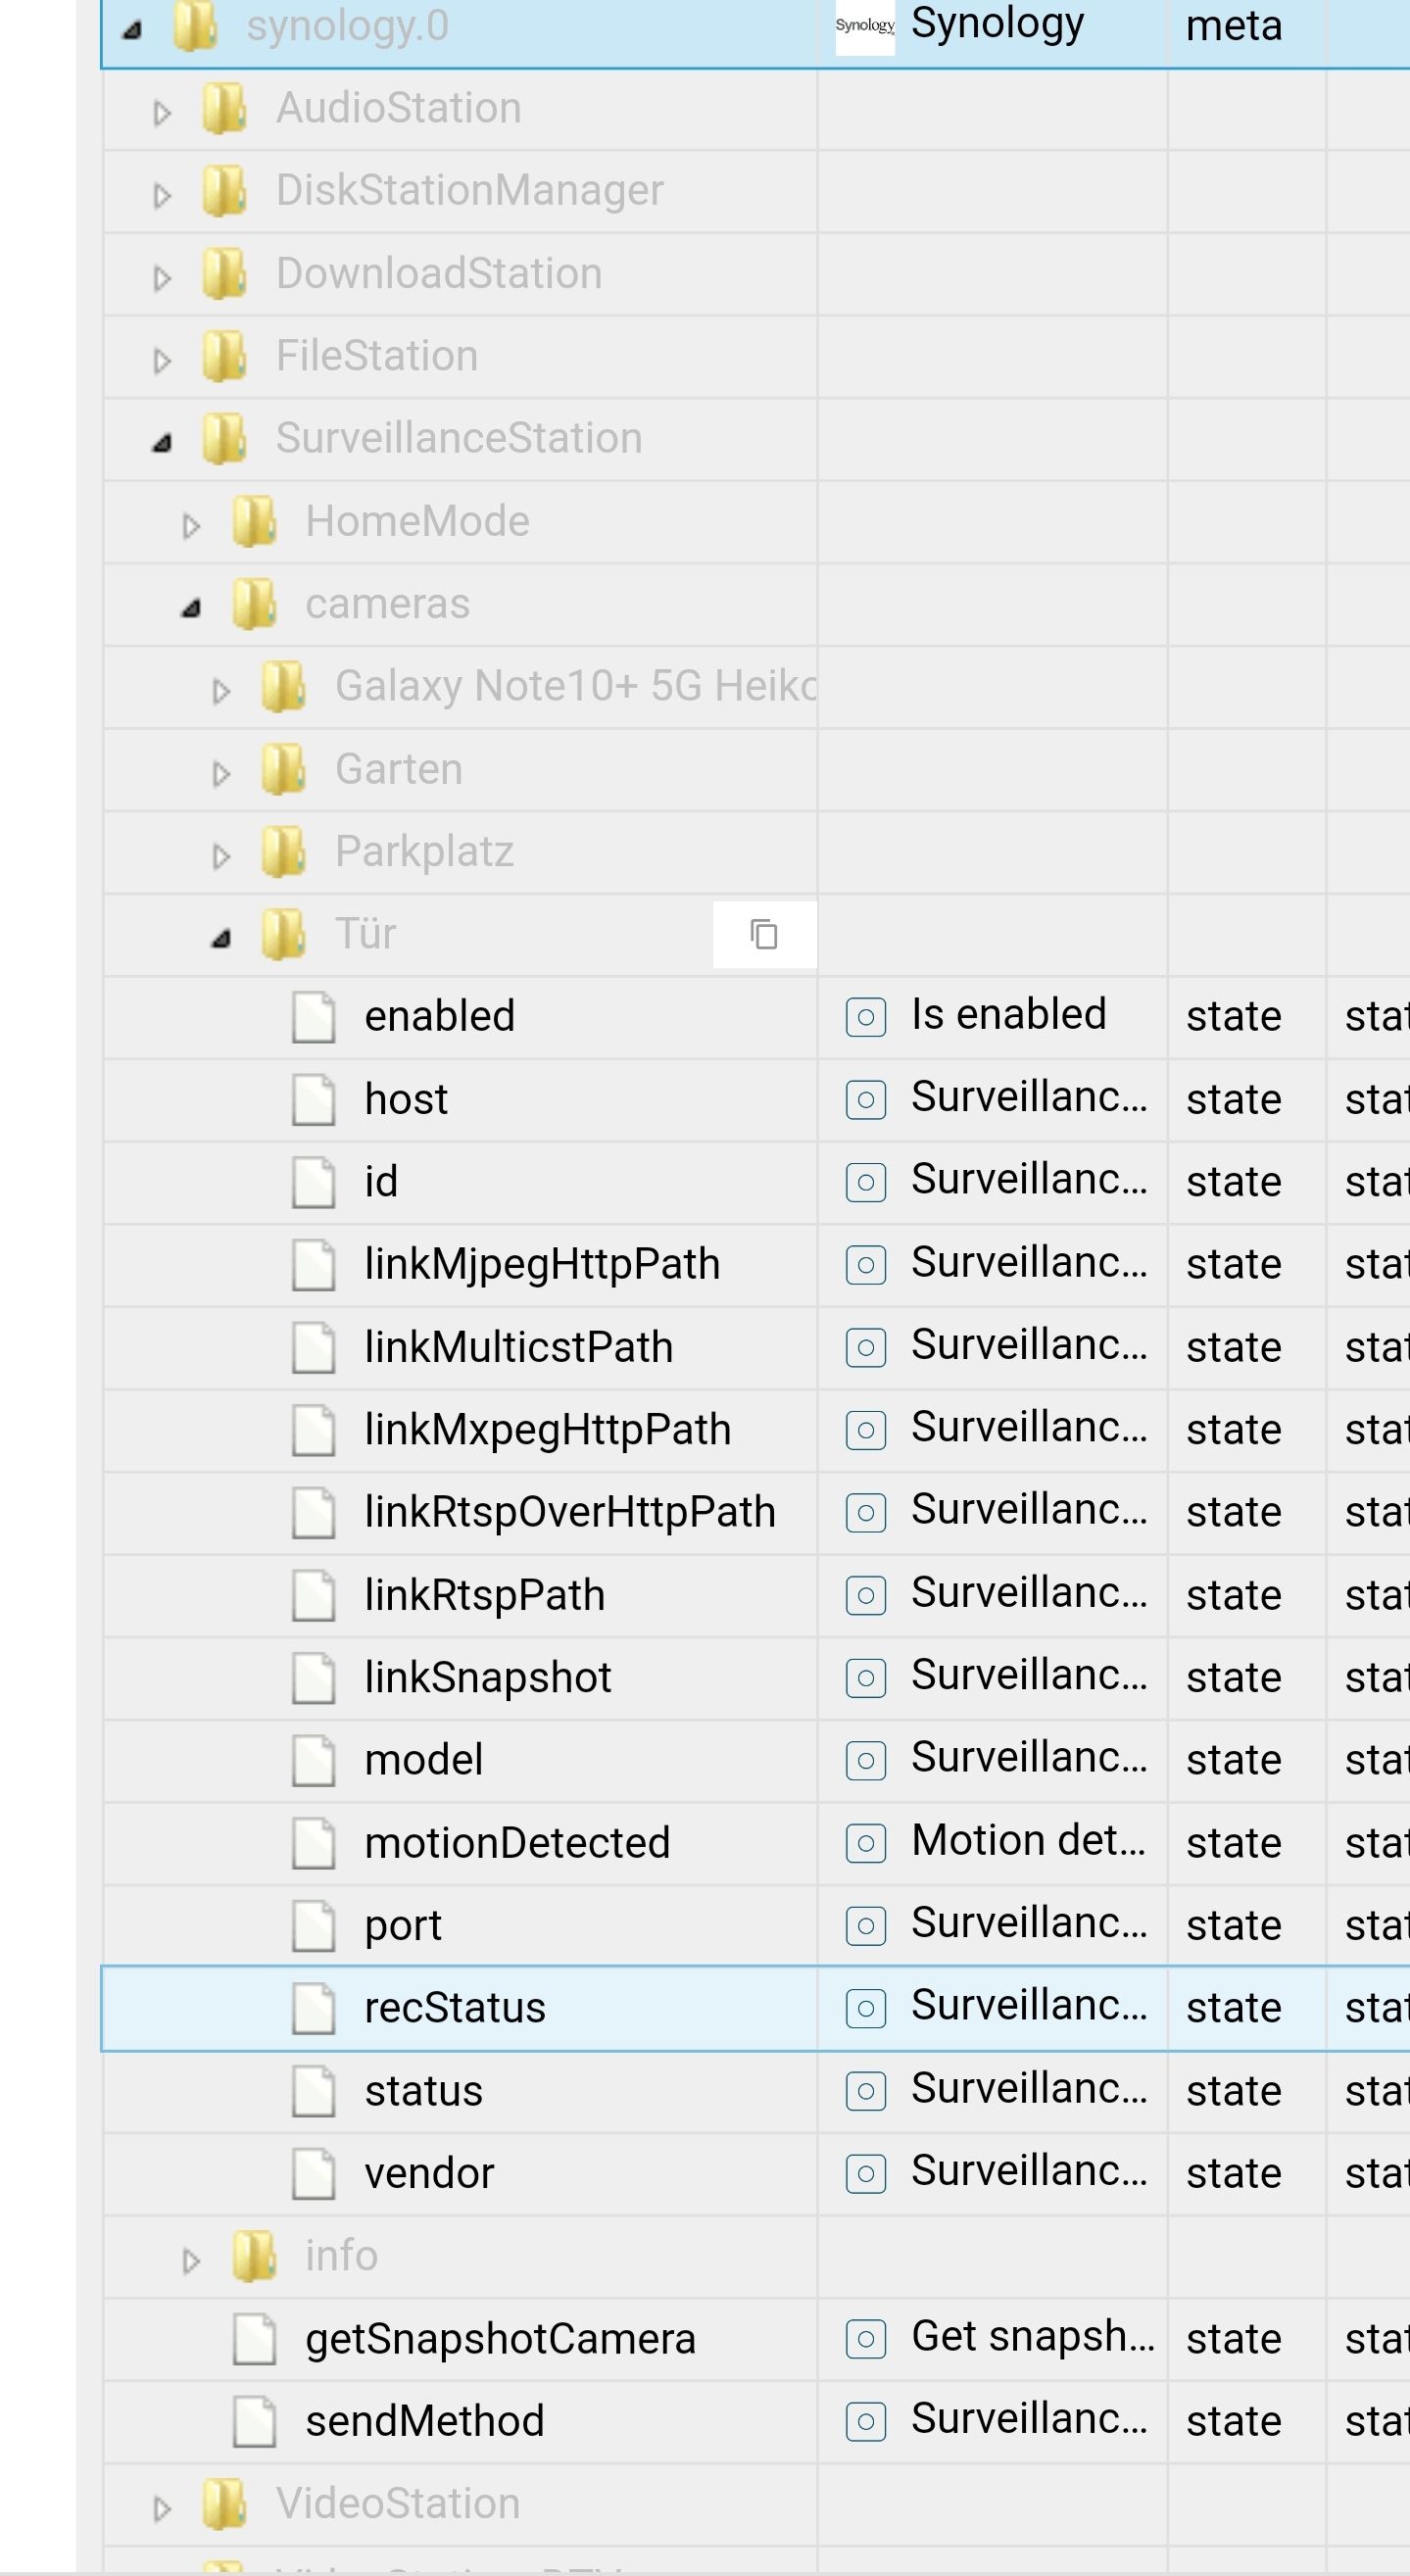This screenshot has height=2576, width=1410.
Task: Expand the Garten camera folder
Action: 221,774
